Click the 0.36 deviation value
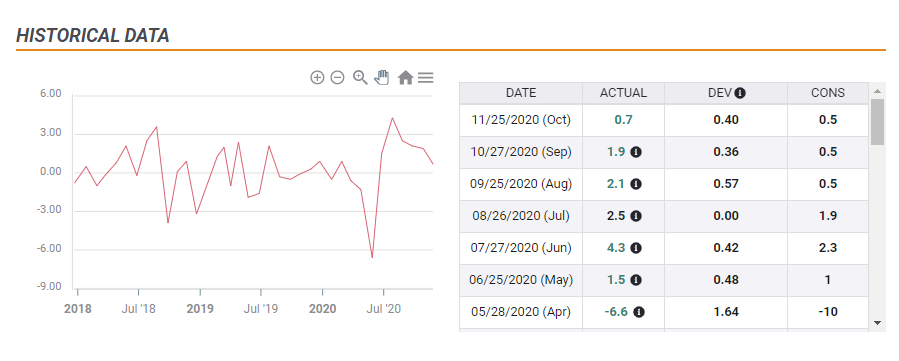Screen dimensions: 899x361 726,152
